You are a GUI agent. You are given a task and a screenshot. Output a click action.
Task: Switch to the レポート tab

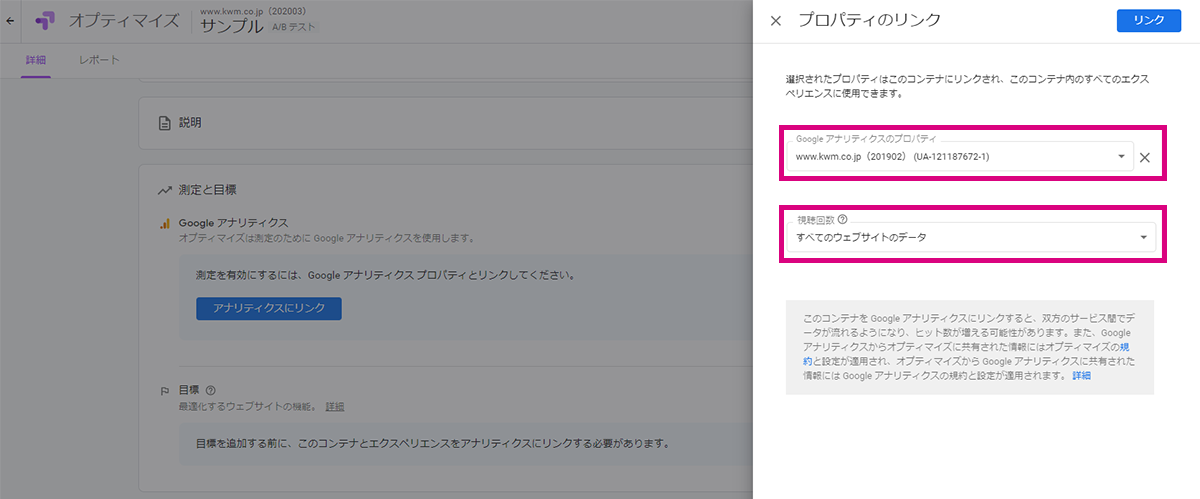[x=99, y=60]
